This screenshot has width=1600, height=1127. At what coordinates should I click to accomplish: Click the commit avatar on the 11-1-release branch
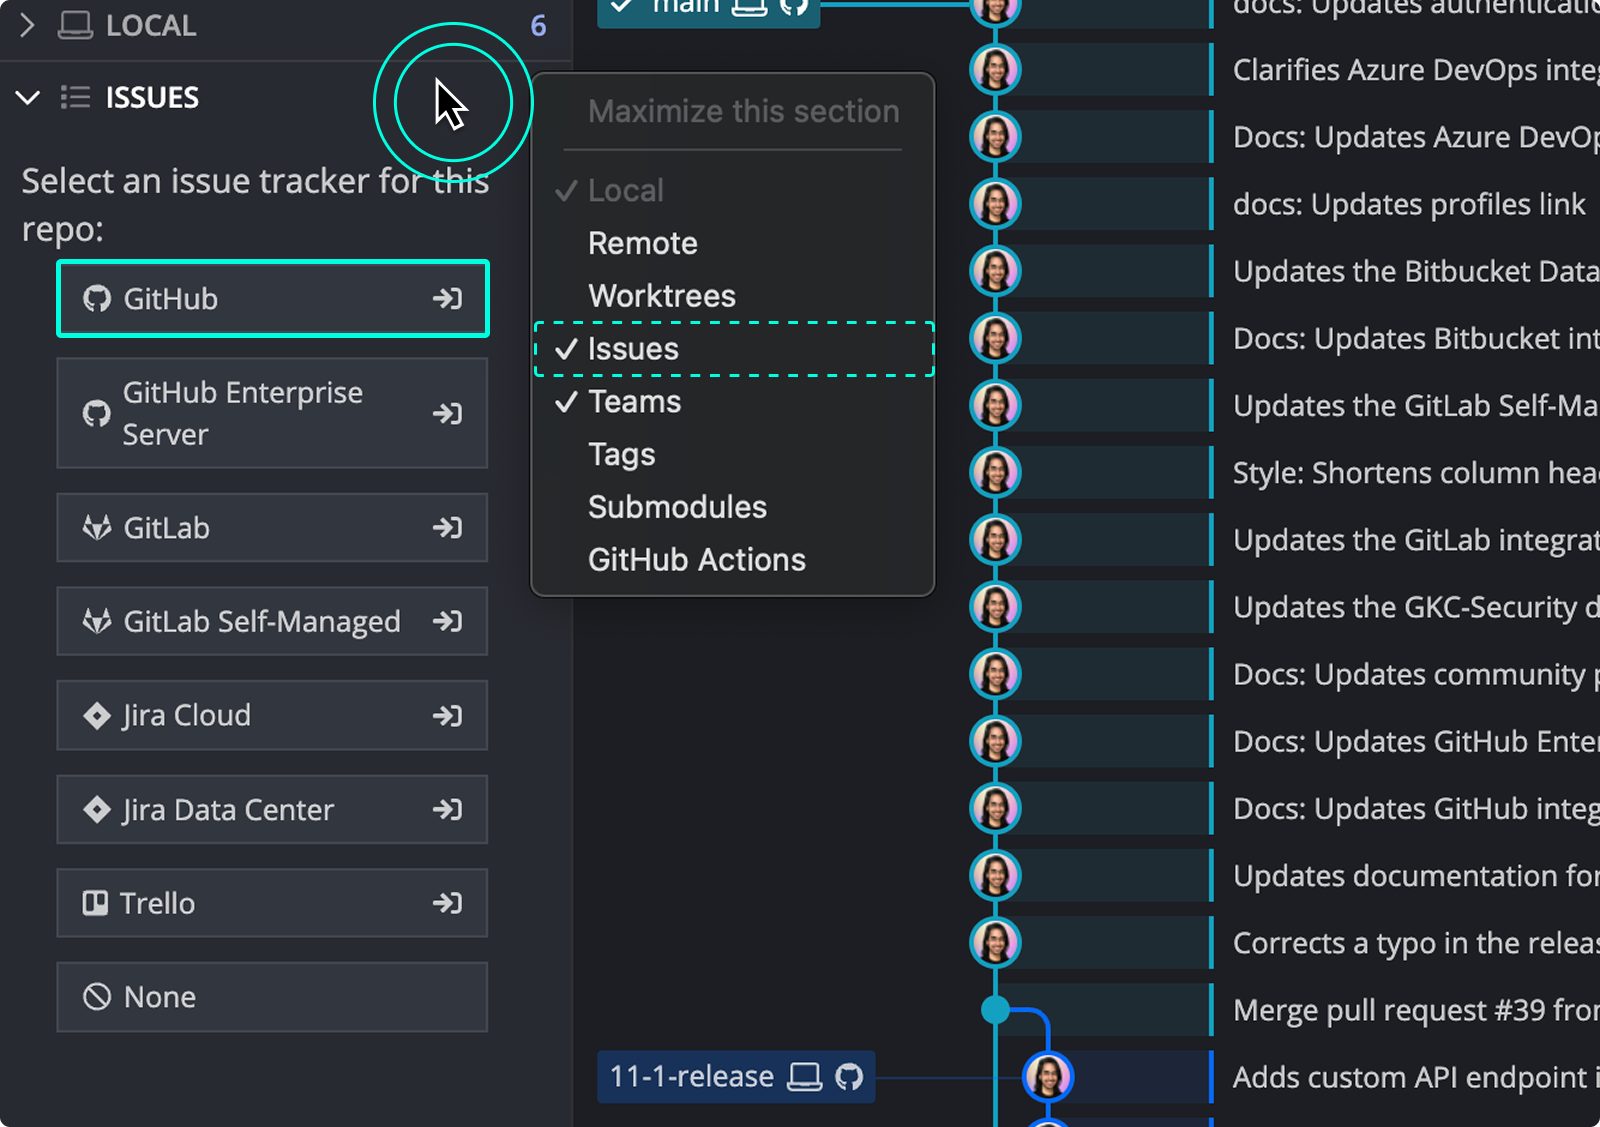(x=1047, y=1076)
